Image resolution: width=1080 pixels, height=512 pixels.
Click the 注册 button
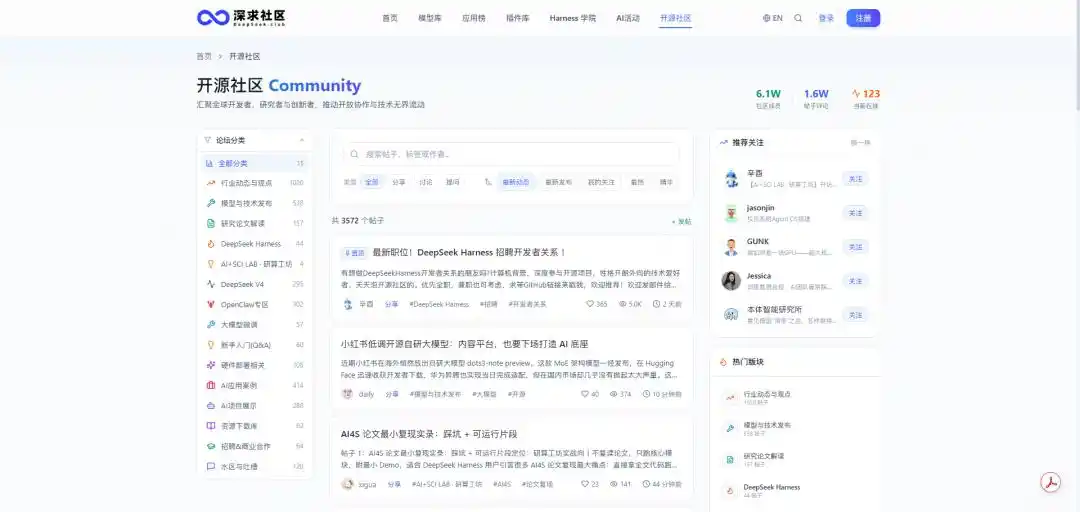[863, 18]
